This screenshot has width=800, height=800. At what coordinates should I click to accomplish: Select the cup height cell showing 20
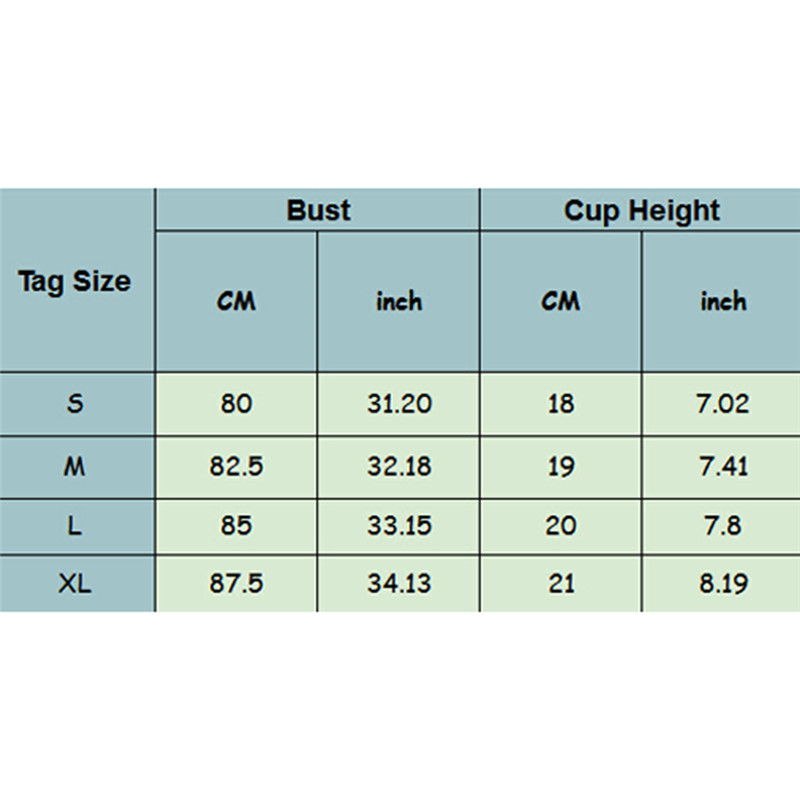coord(561,526)
